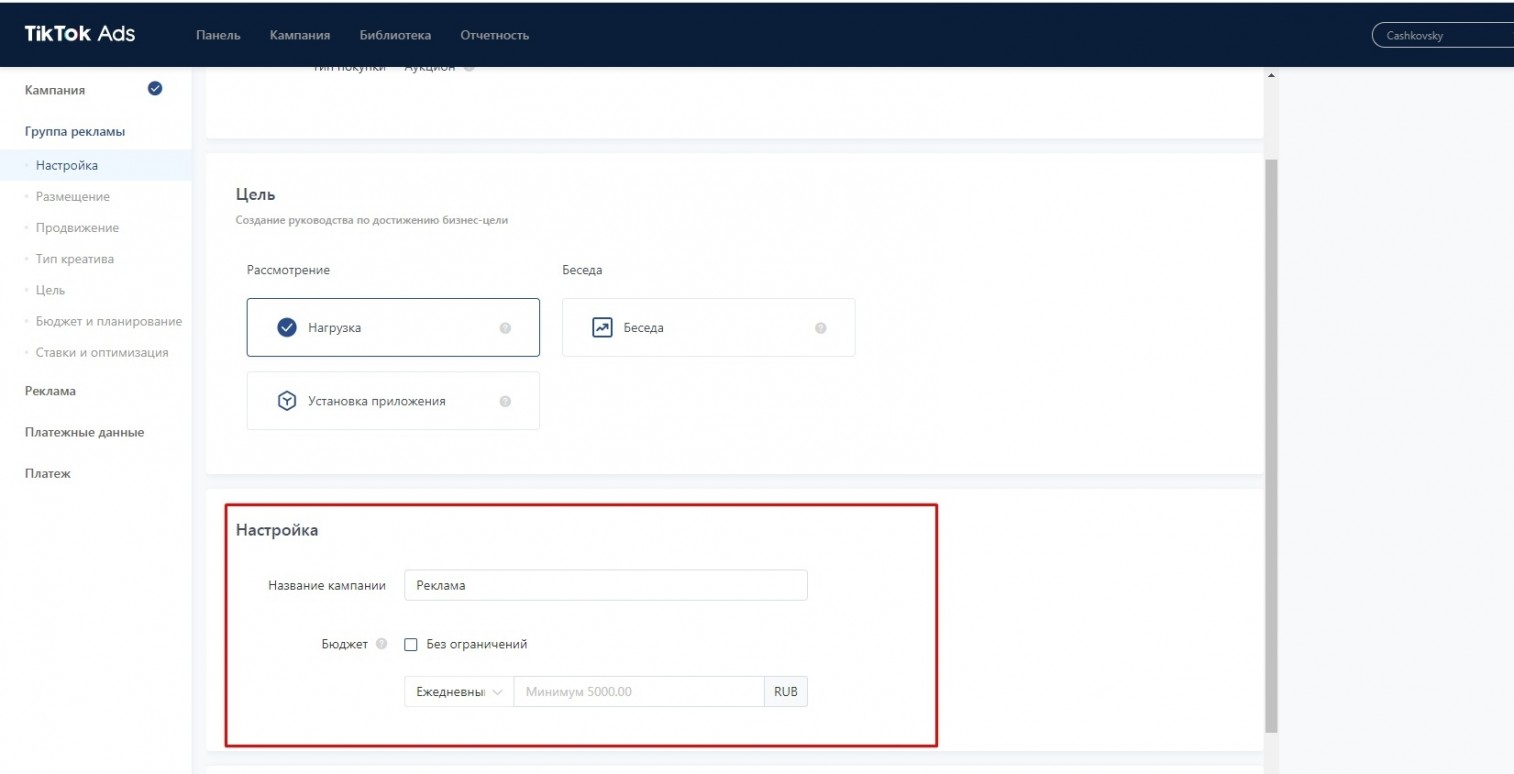Select the Нагрузка goal card
Viewport: 1514px width, 774px height.
click(393, 327)
